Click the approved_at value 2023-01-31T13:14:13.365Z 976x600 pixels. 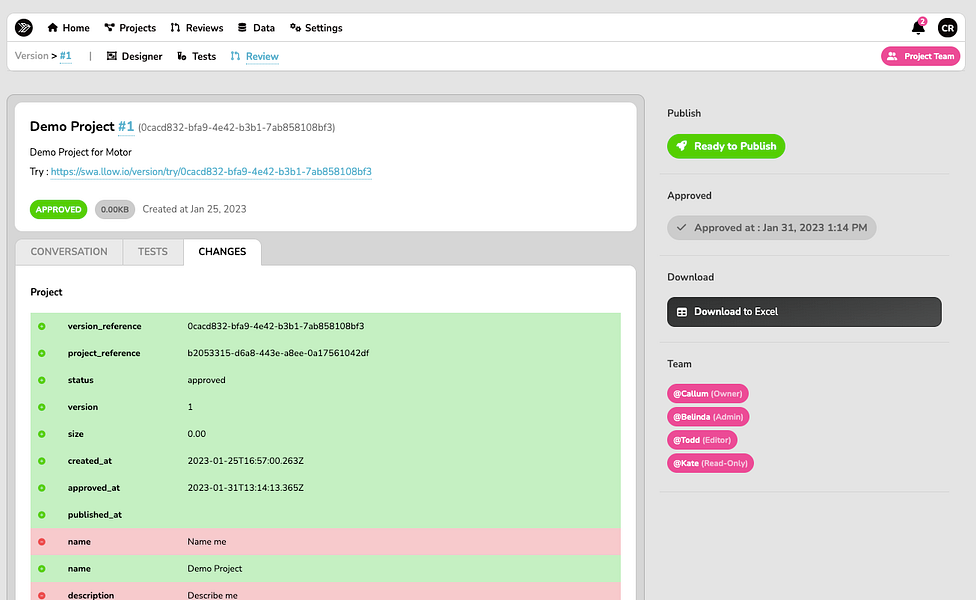[x=245, y=488]
